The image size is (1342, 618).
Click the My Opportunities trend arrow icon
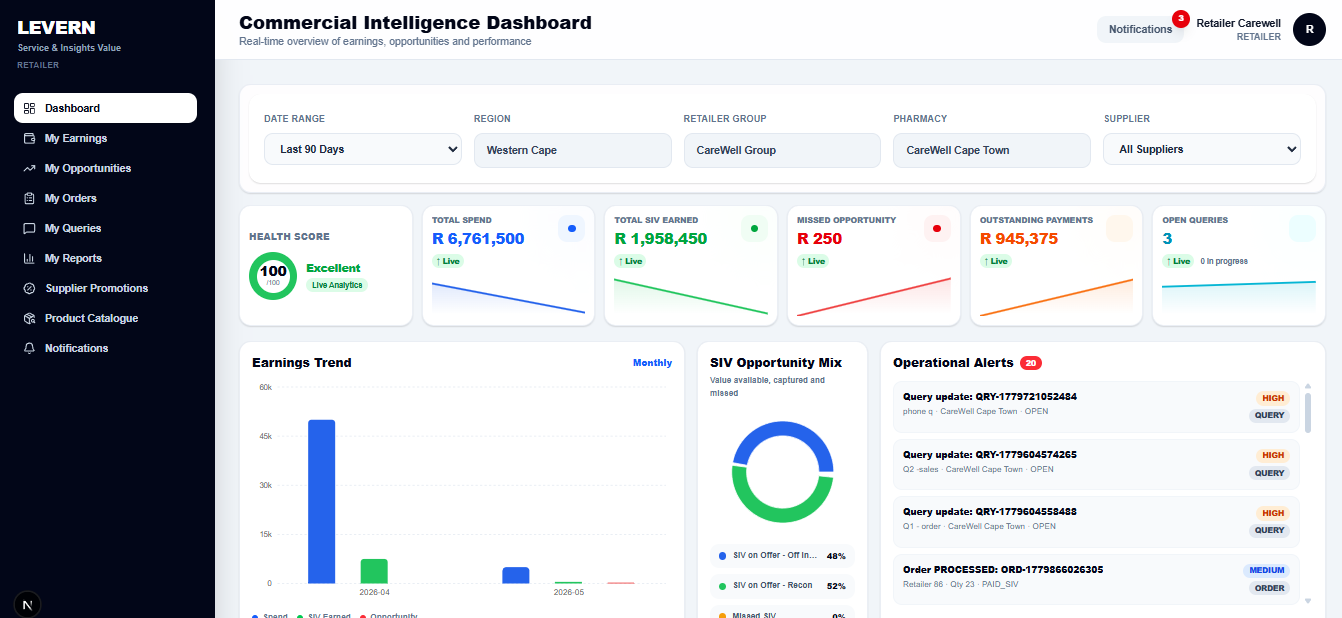tap(29, 168)
